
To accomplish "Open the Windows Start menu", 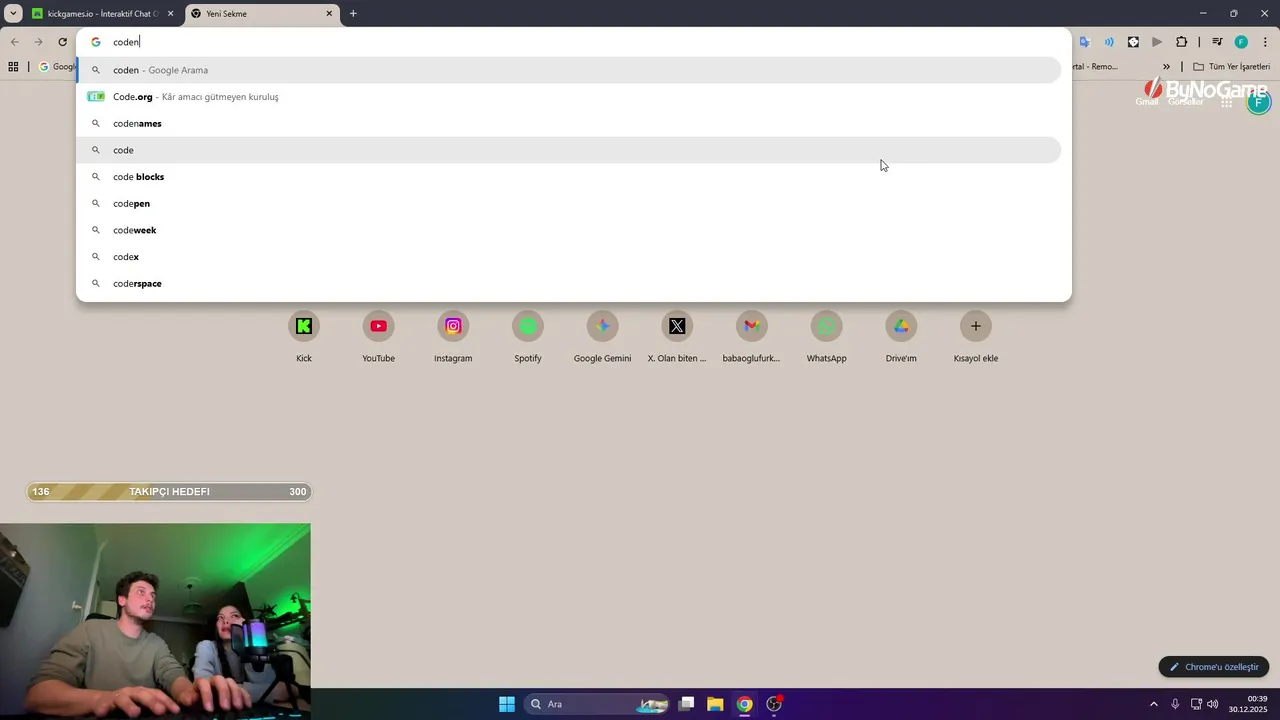I will point(507,704).
